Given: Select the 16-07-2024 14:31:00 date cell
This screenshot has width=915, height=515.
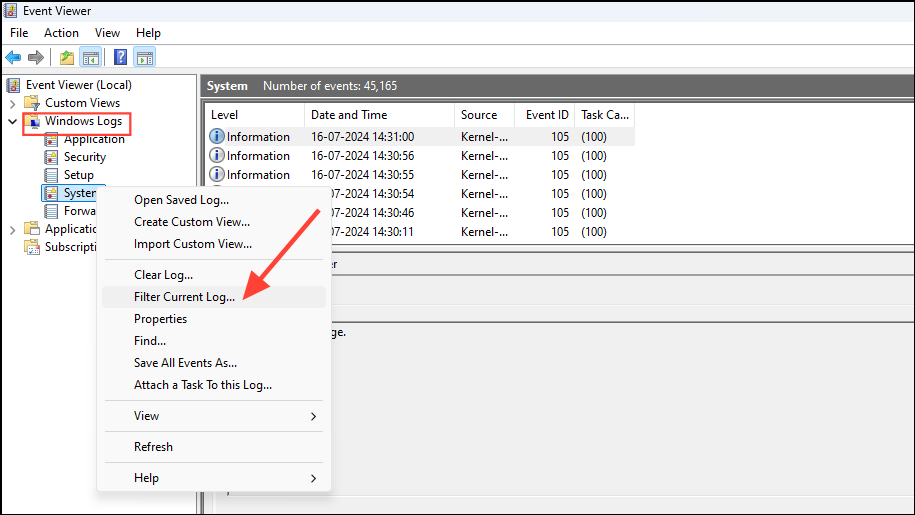Looking at the screenshot, I should [x=362, y=137].
